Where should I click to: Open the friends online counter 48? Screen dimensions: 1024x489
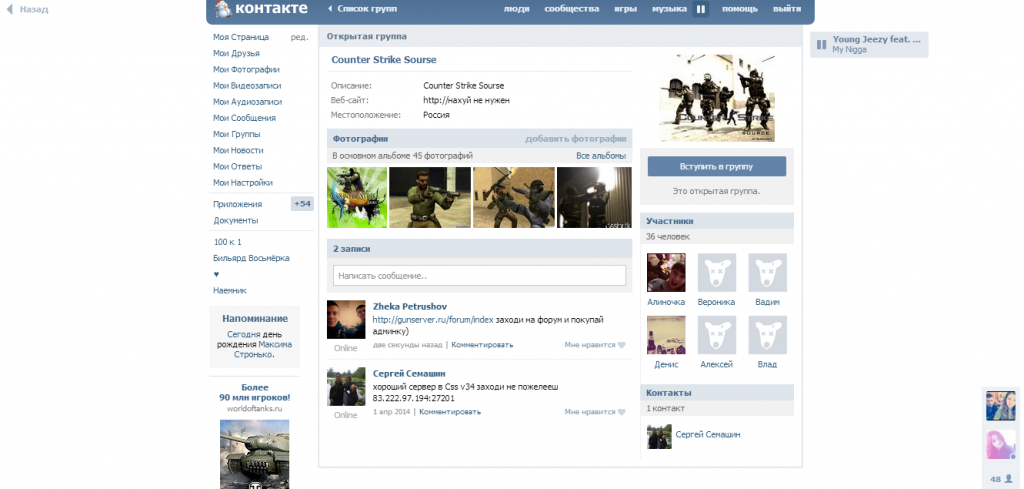pyautogui.click(x=1000, y=479)
